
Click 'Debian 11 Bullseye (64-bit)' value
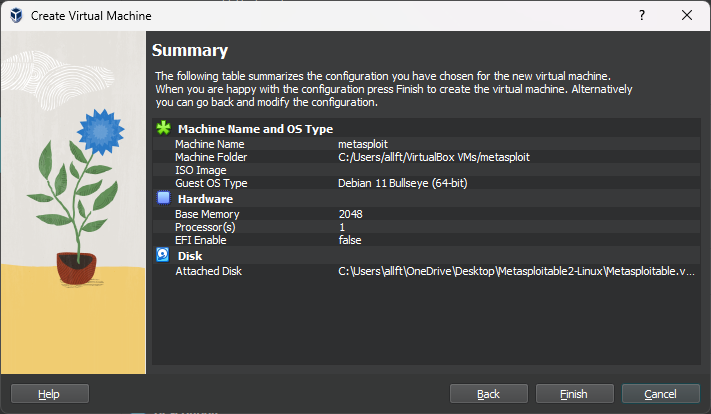[x=403, y=183]
